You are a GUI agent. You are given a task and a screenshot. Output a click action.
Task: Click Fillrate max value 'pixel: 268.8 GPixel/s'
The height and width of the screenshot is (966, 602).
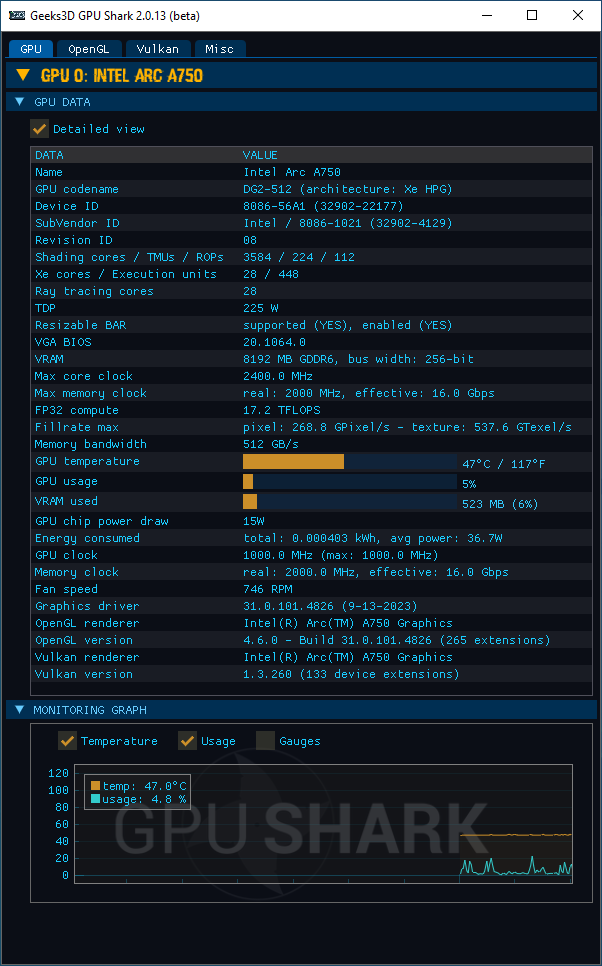coord(316,427)
